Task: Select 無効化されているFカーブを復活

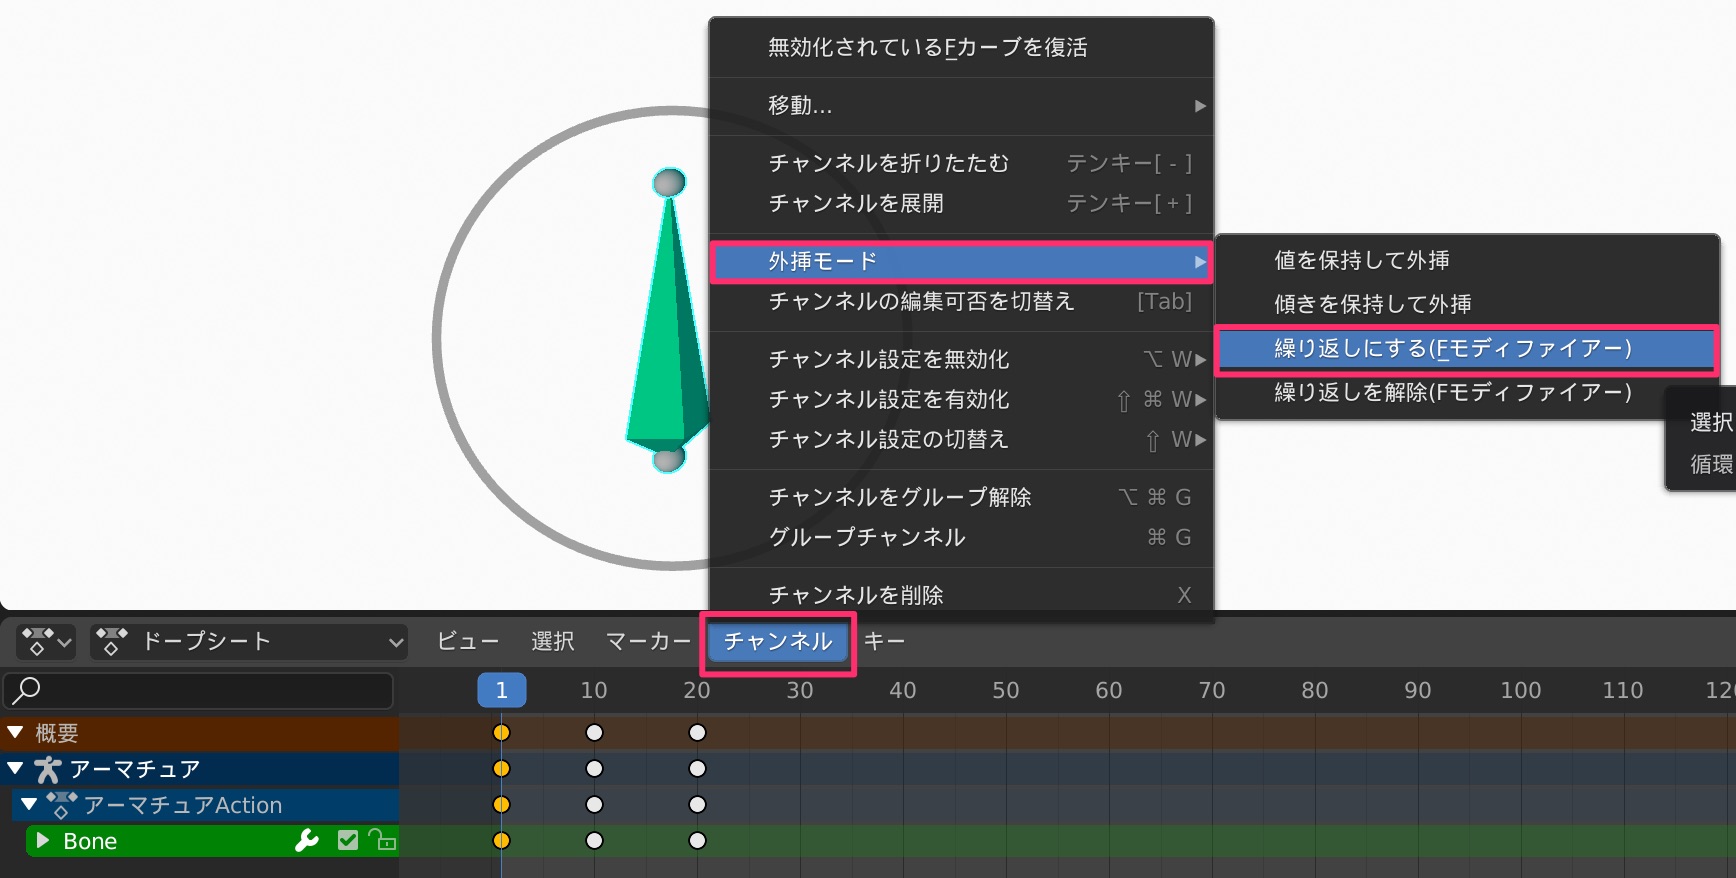Action: coord(961,48)
